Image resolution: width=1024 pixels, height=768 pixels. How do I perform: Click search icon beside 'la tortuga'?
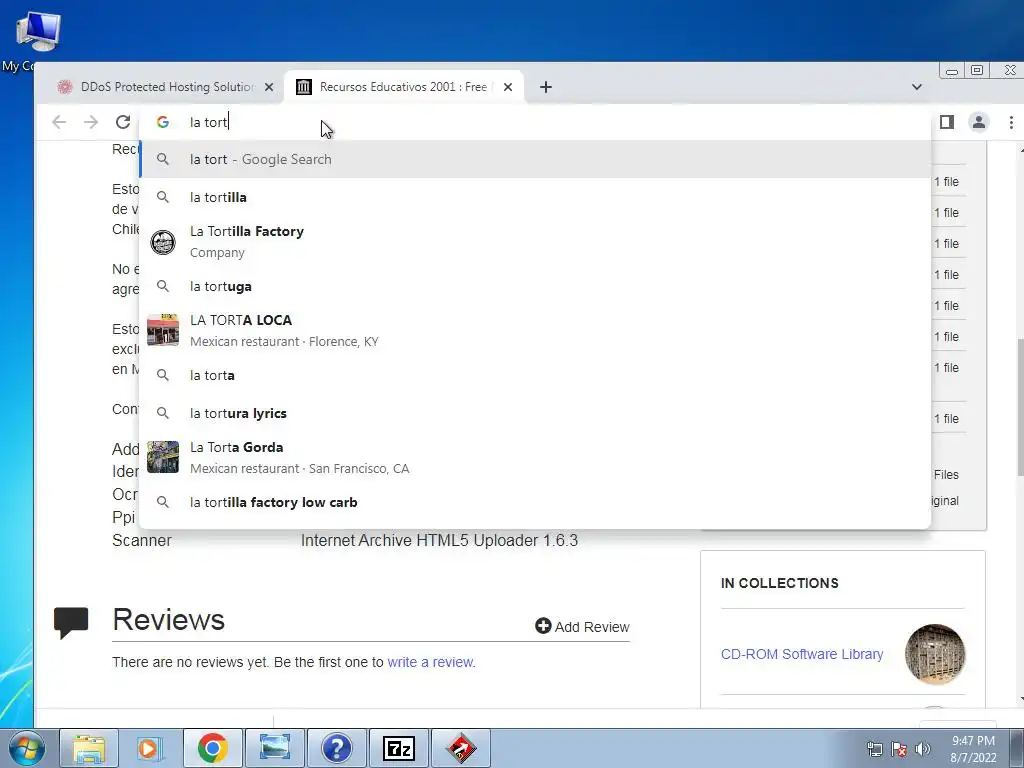163,286
